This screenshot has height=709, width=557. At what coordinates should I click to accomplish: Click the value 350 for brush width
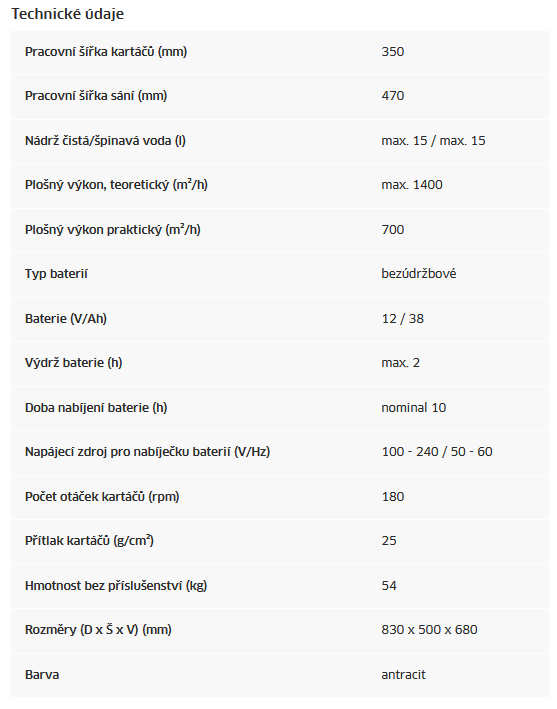tap(392, 52)
